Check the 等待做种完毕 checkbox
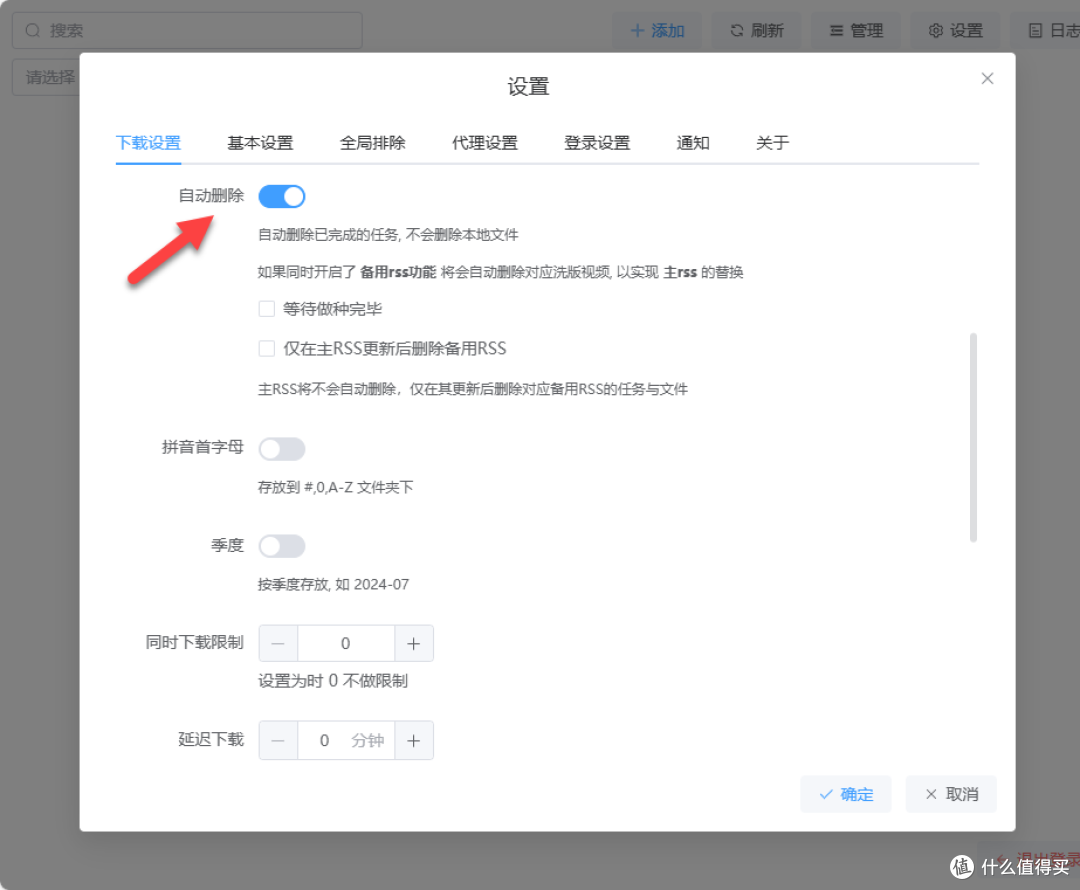This screenshot has width=1080, height=890. point(267,310)
